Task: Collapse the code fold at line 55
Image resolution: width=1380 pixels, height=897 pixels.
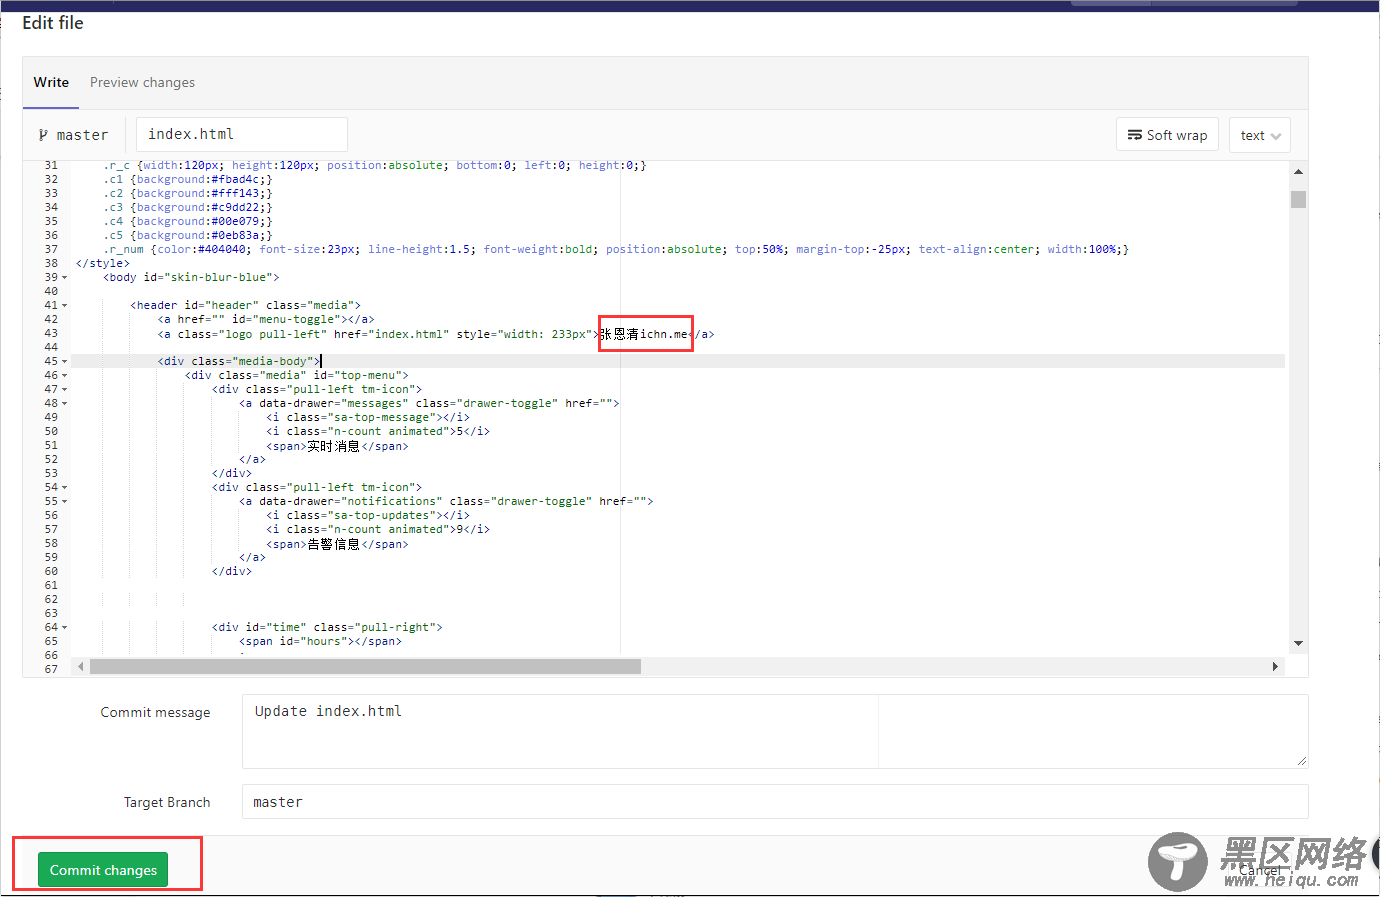Action: (65, 502)
